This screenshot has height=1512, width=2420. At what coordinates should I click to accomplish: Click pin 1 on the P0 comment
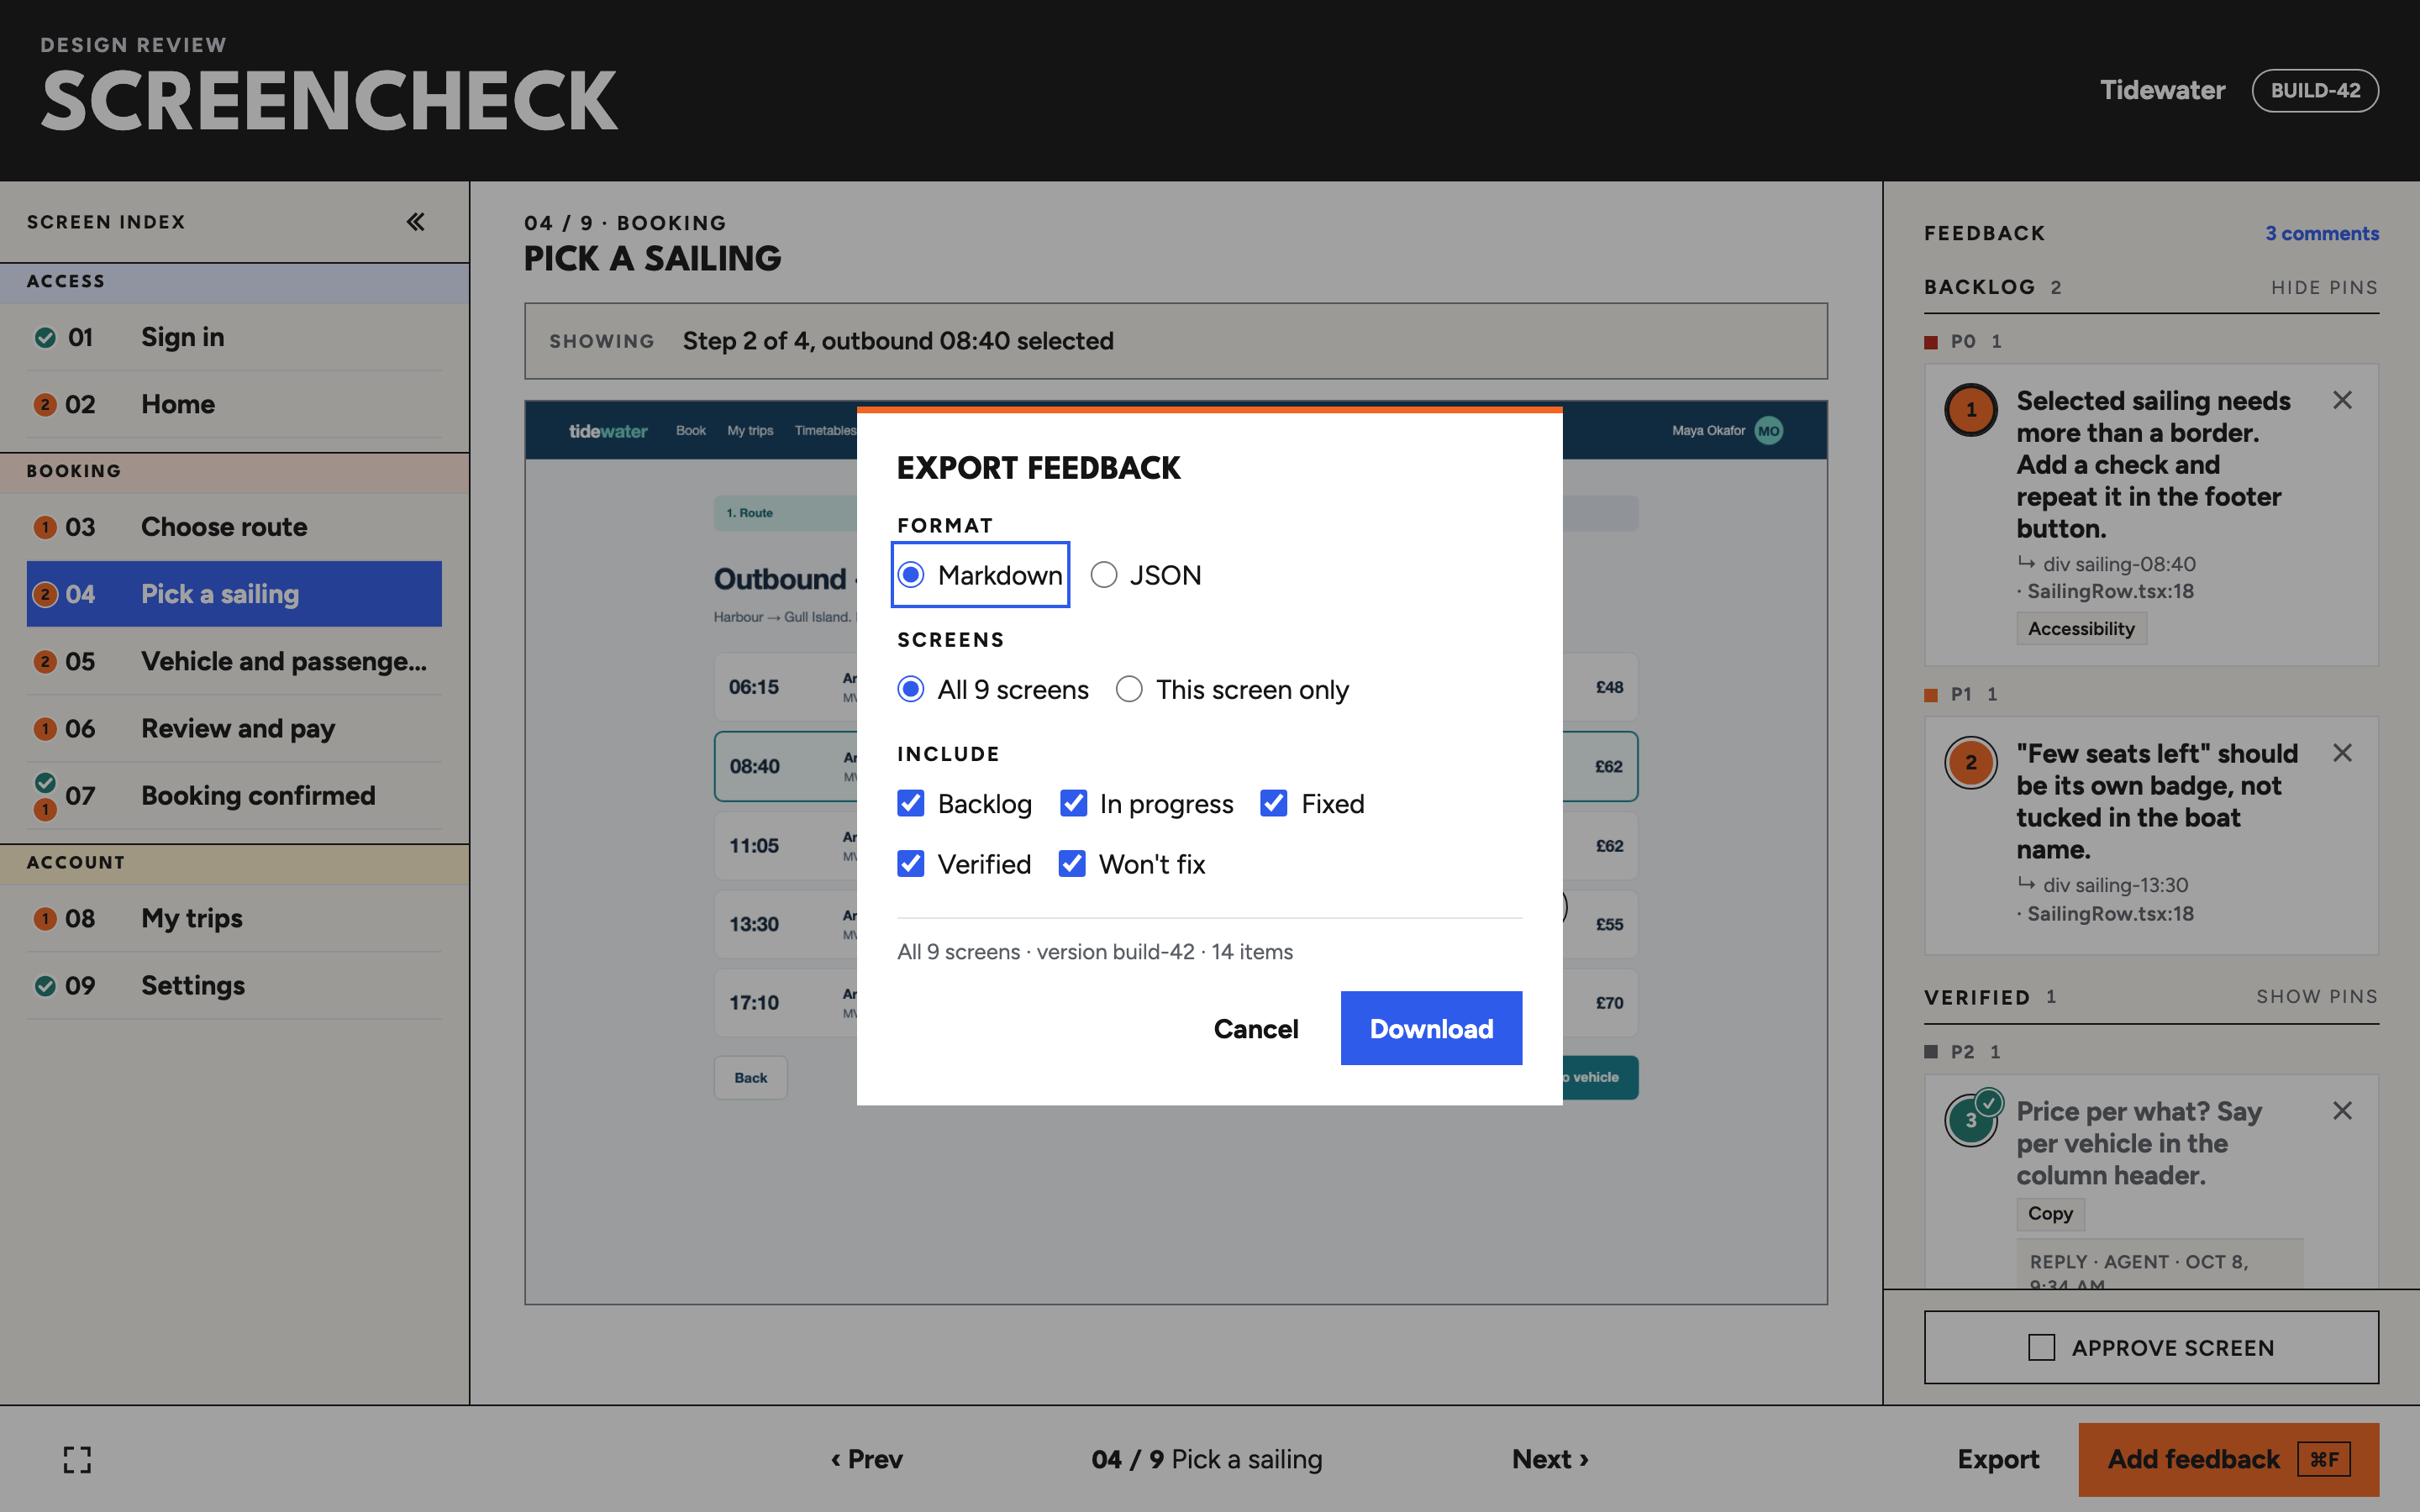coord(1971,410)
